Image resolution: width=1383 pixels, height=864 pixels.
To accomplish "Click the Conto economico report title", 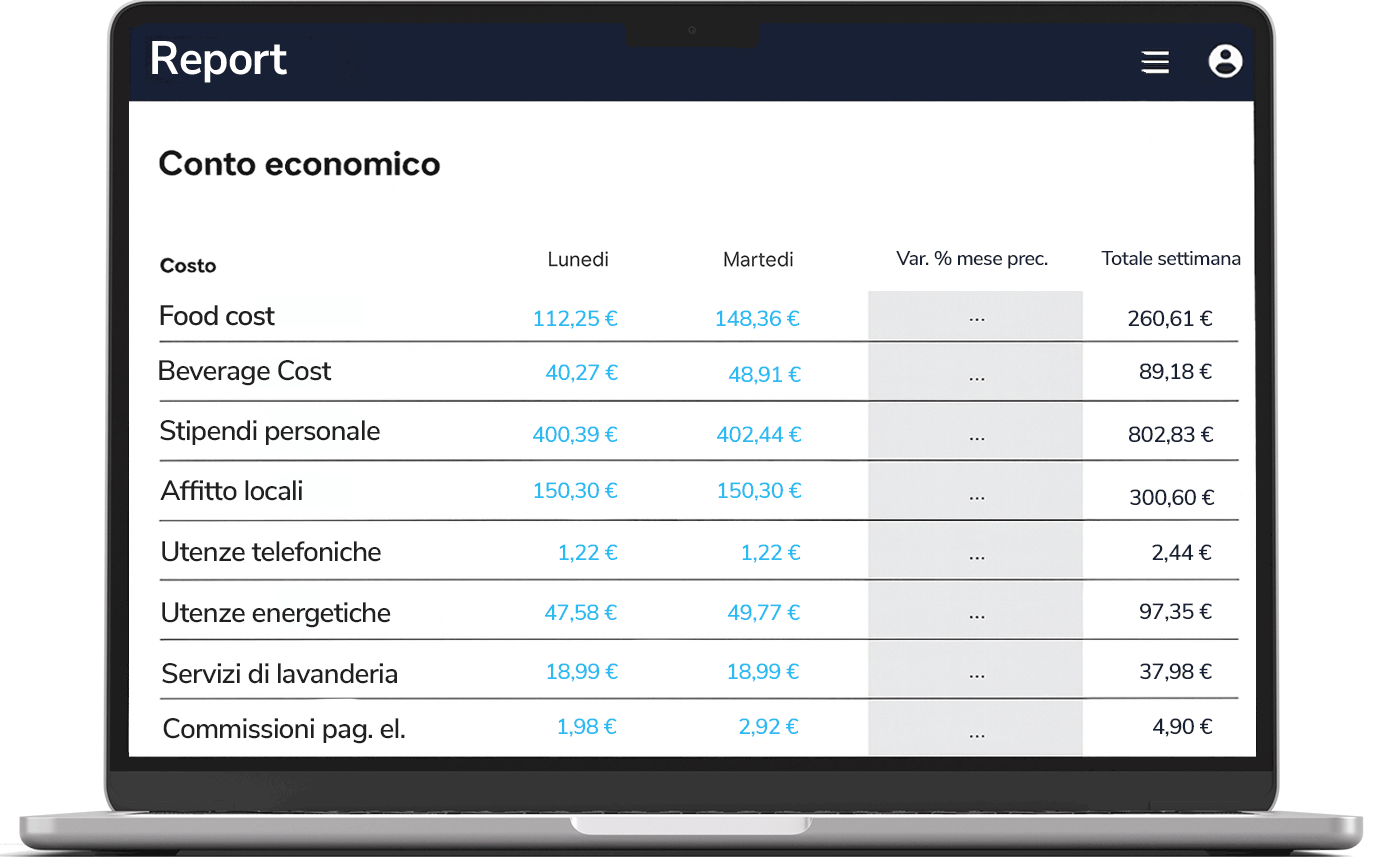I will point(299,163).
